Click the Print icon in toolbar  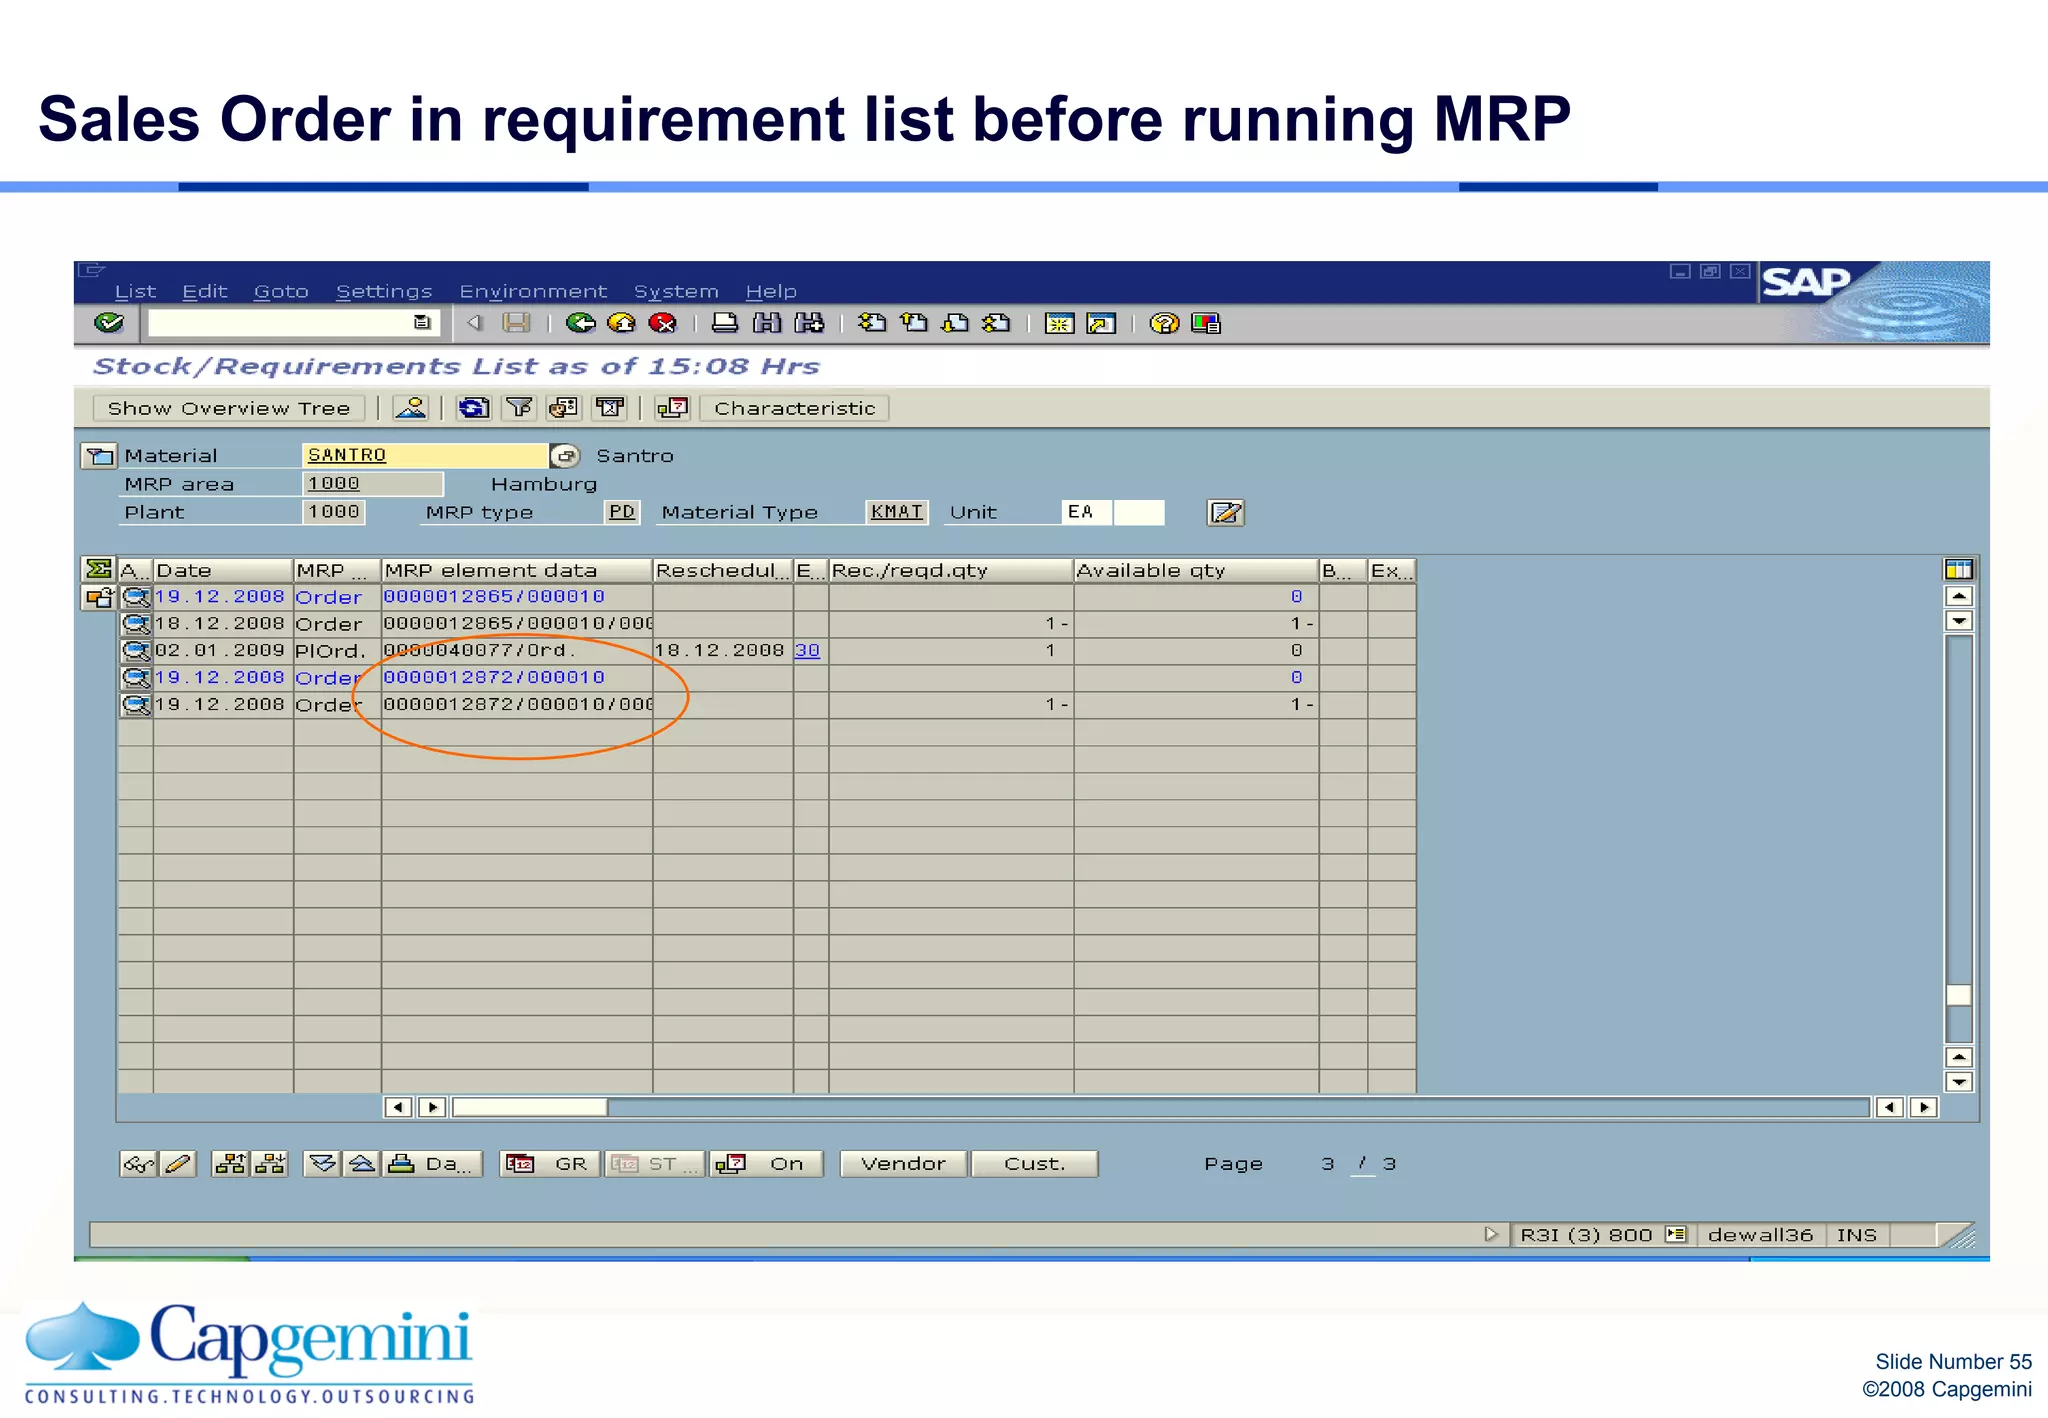(x=725, y=323)
